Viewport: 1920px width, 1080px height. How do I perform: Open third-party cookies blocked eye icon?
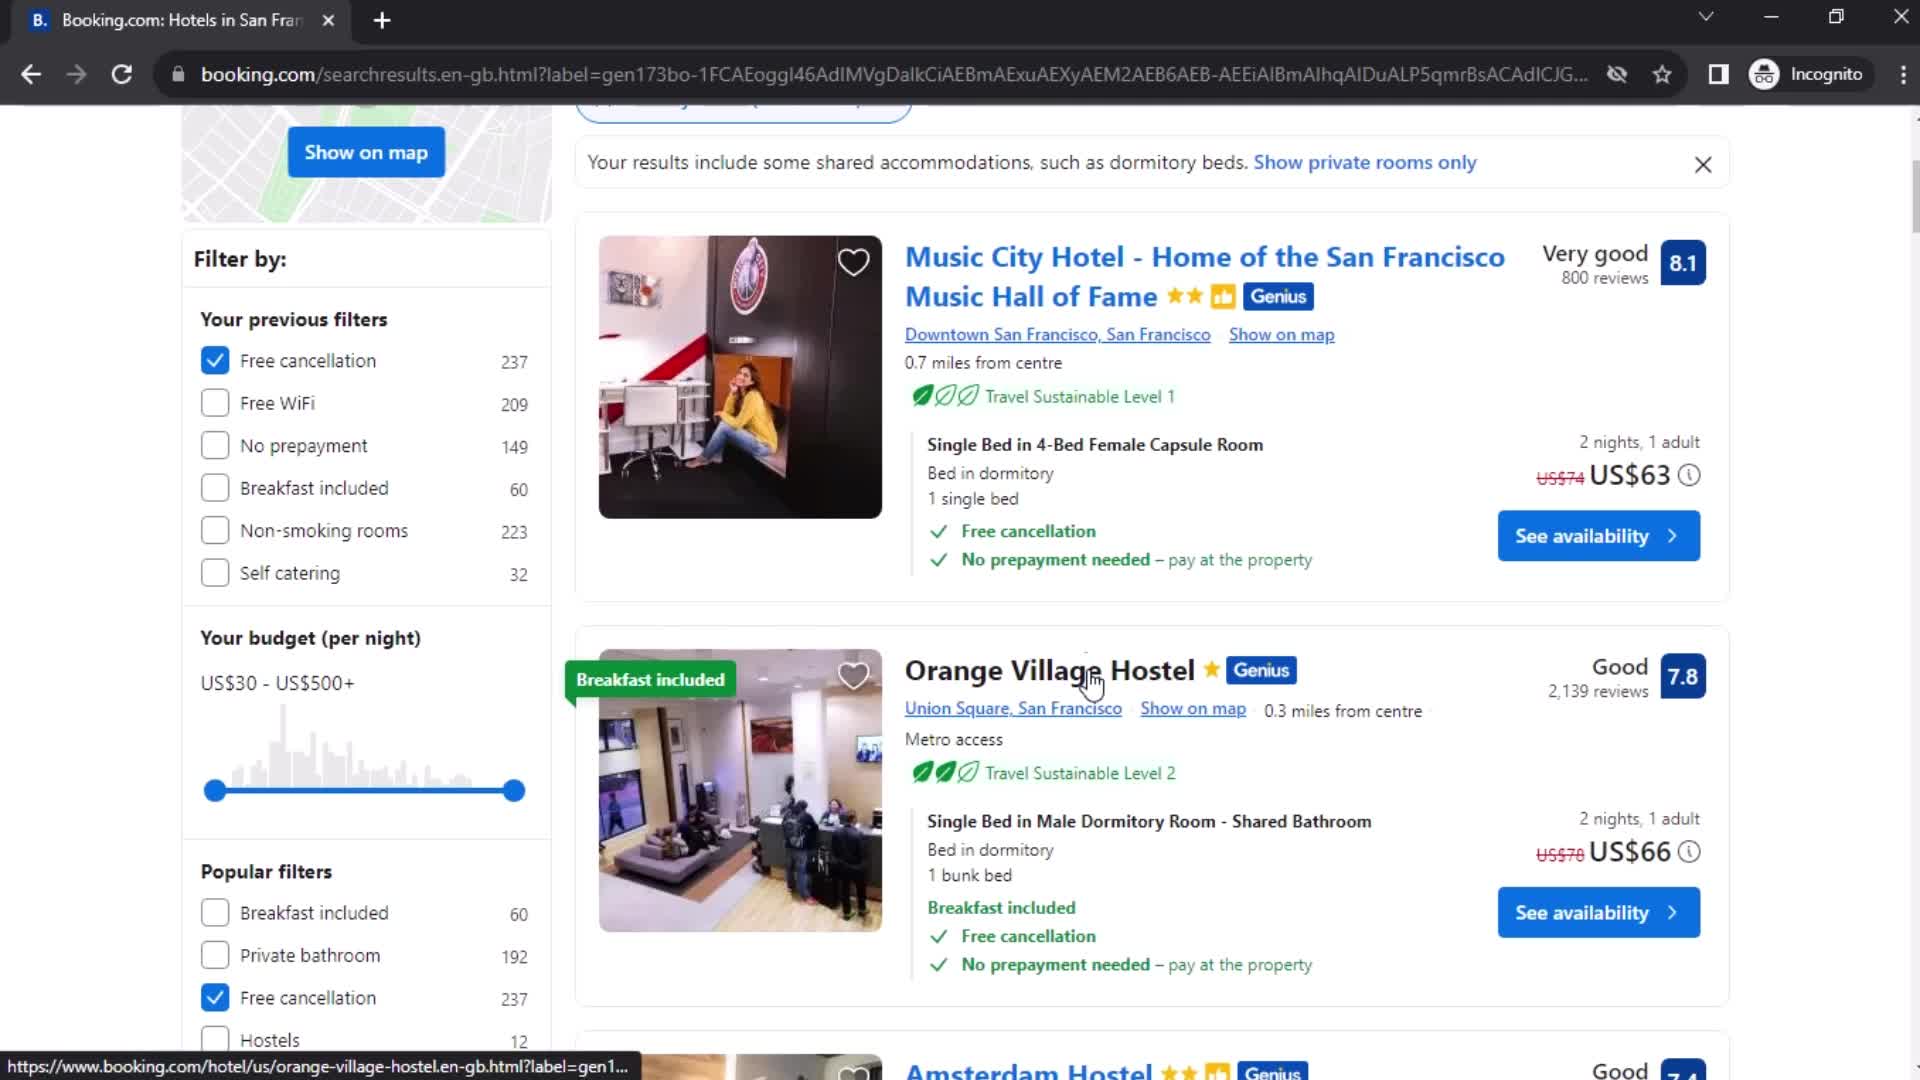coord(1617,74)
